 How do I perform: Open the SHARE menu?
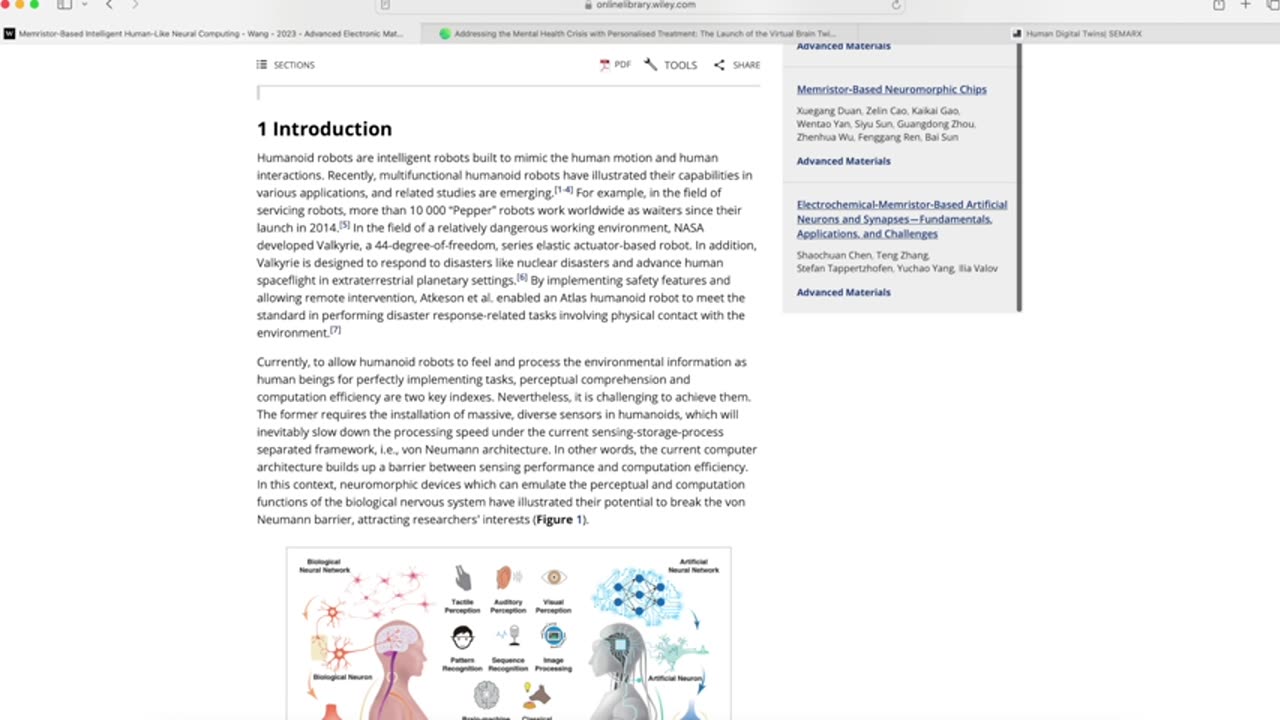point(746,65)
